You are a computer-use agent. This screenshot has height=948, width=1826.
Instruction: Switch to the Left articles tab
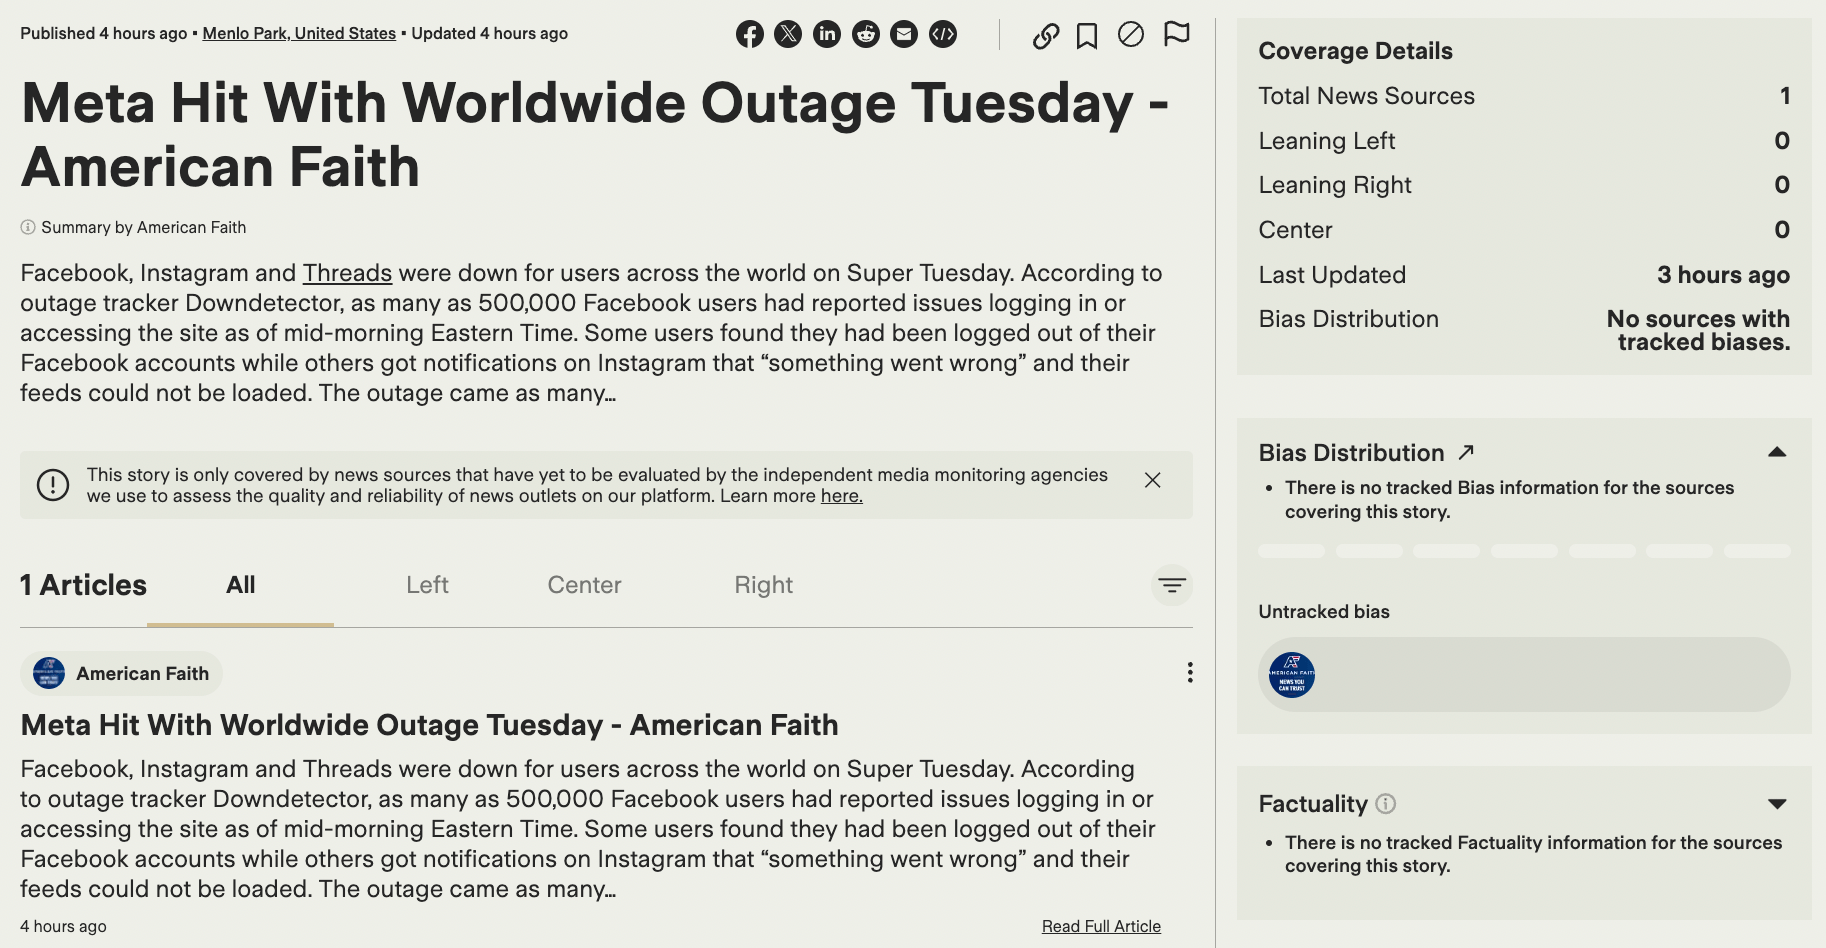coord(427,585)
